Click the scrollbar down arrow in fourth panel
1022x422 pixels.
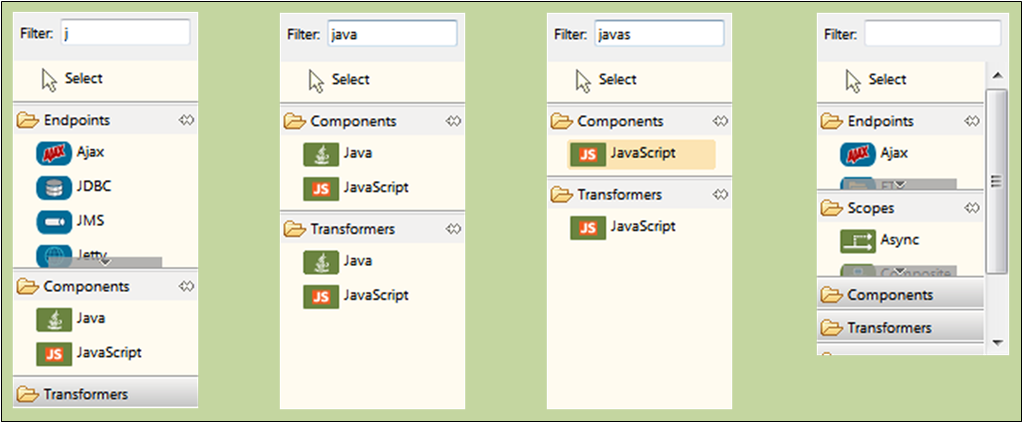coord(996,343)
